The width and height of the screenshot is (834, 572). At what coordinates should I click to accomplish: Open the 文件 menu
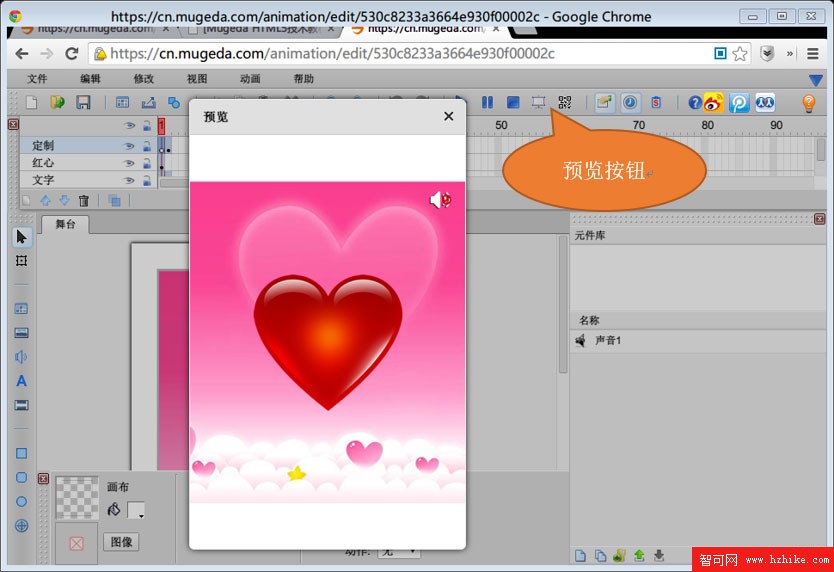pos(37,79)
